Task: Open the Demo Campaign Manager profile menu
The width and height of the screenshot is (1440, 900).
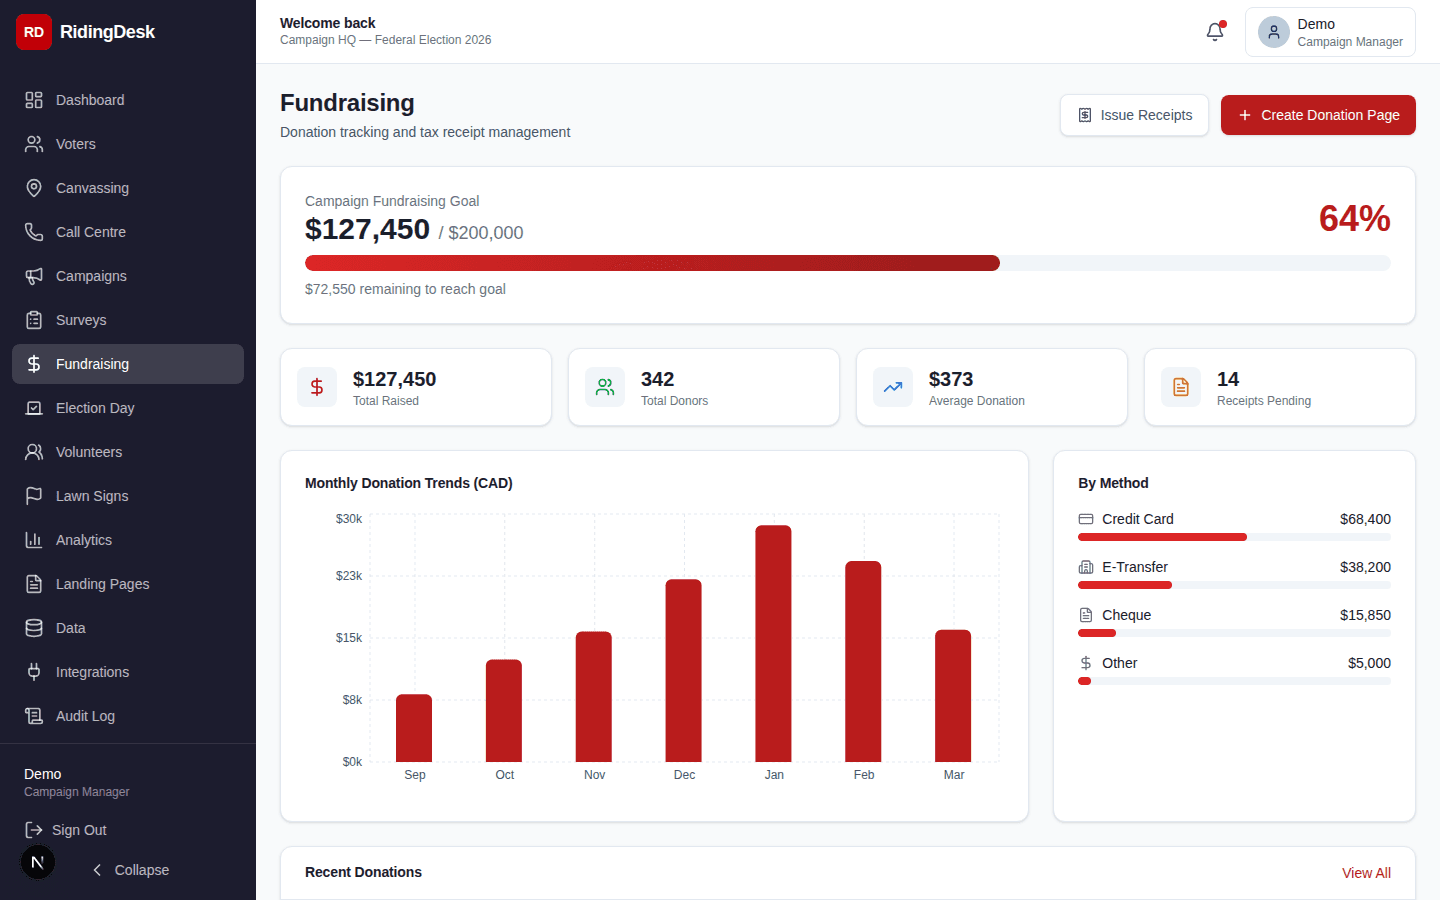Action: coord(1330,31)
